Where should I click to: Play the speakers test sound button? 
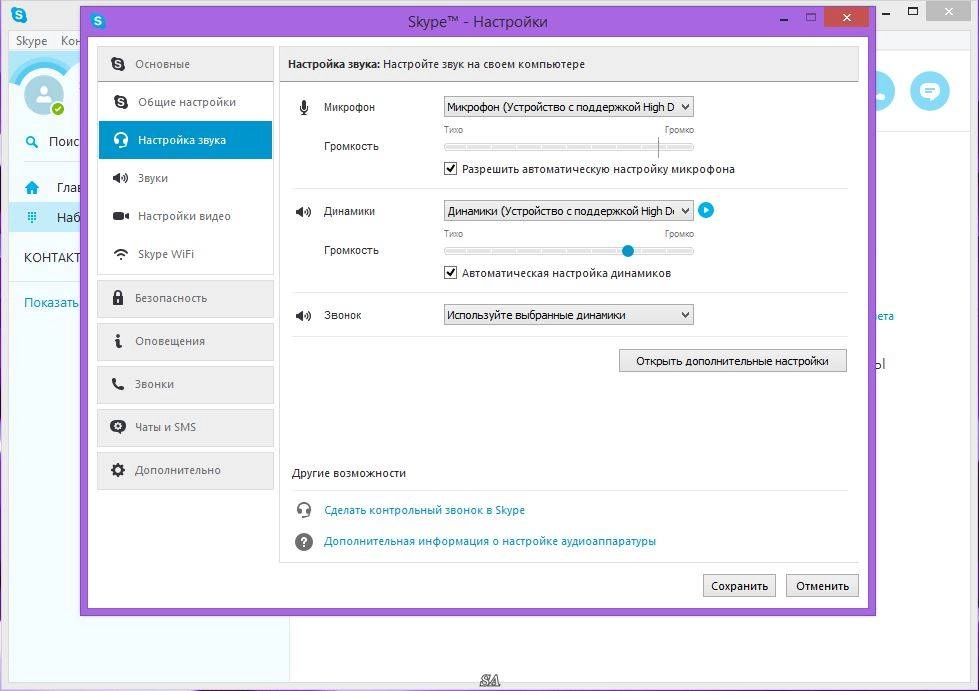706,210
